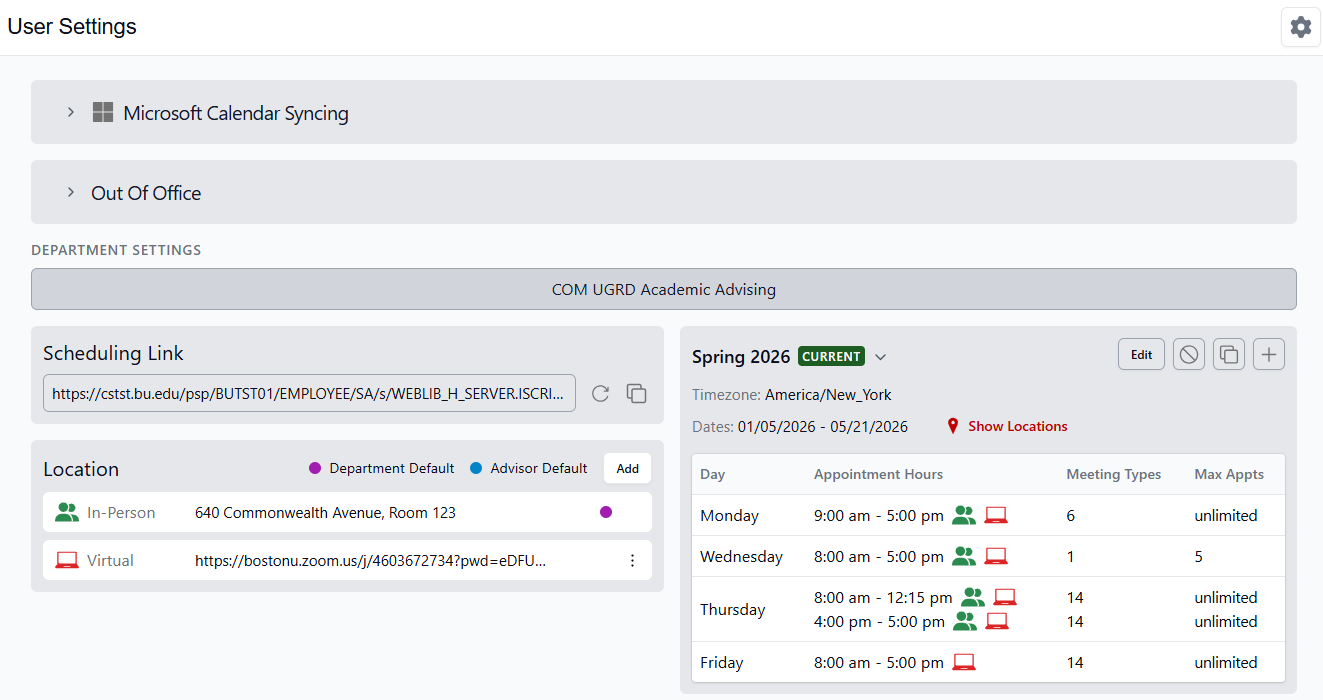This screenshot has width=1323, height=700.
Task: Click the Day column header
Action: (712, 474)
